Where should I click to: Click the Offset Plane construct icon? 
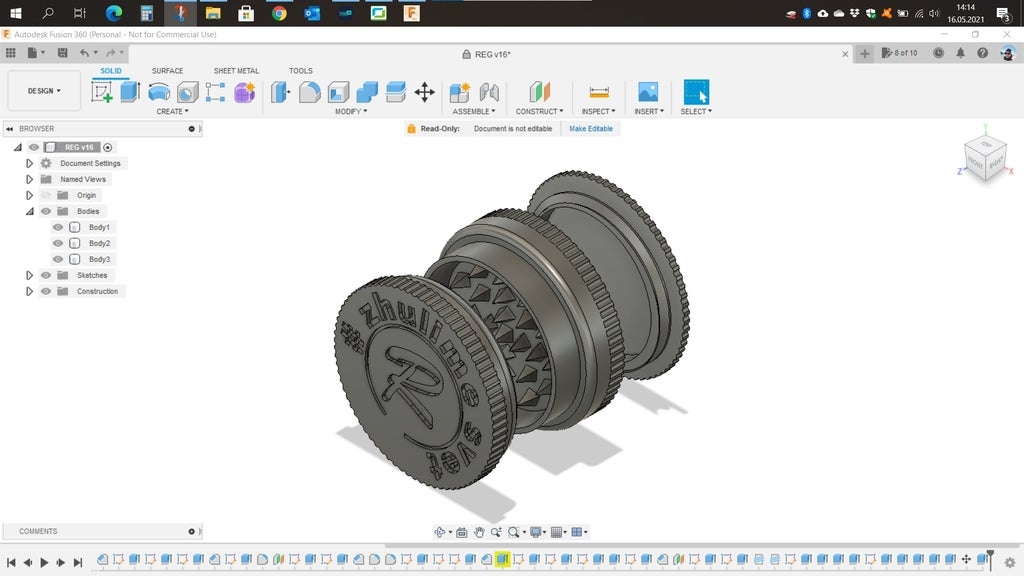coord(539,92)
